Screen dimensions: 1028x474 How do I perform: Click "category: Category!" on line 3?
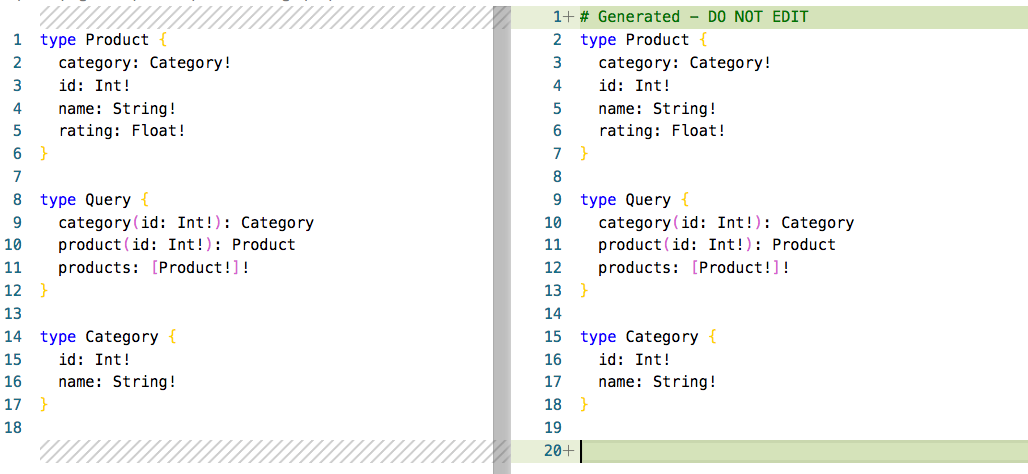[685, 63]
